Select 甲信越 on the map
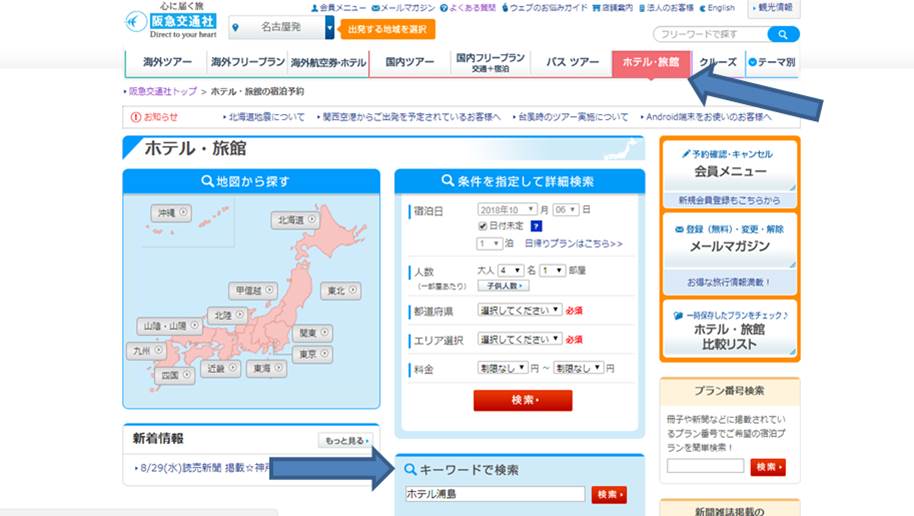 click(253, 290)
